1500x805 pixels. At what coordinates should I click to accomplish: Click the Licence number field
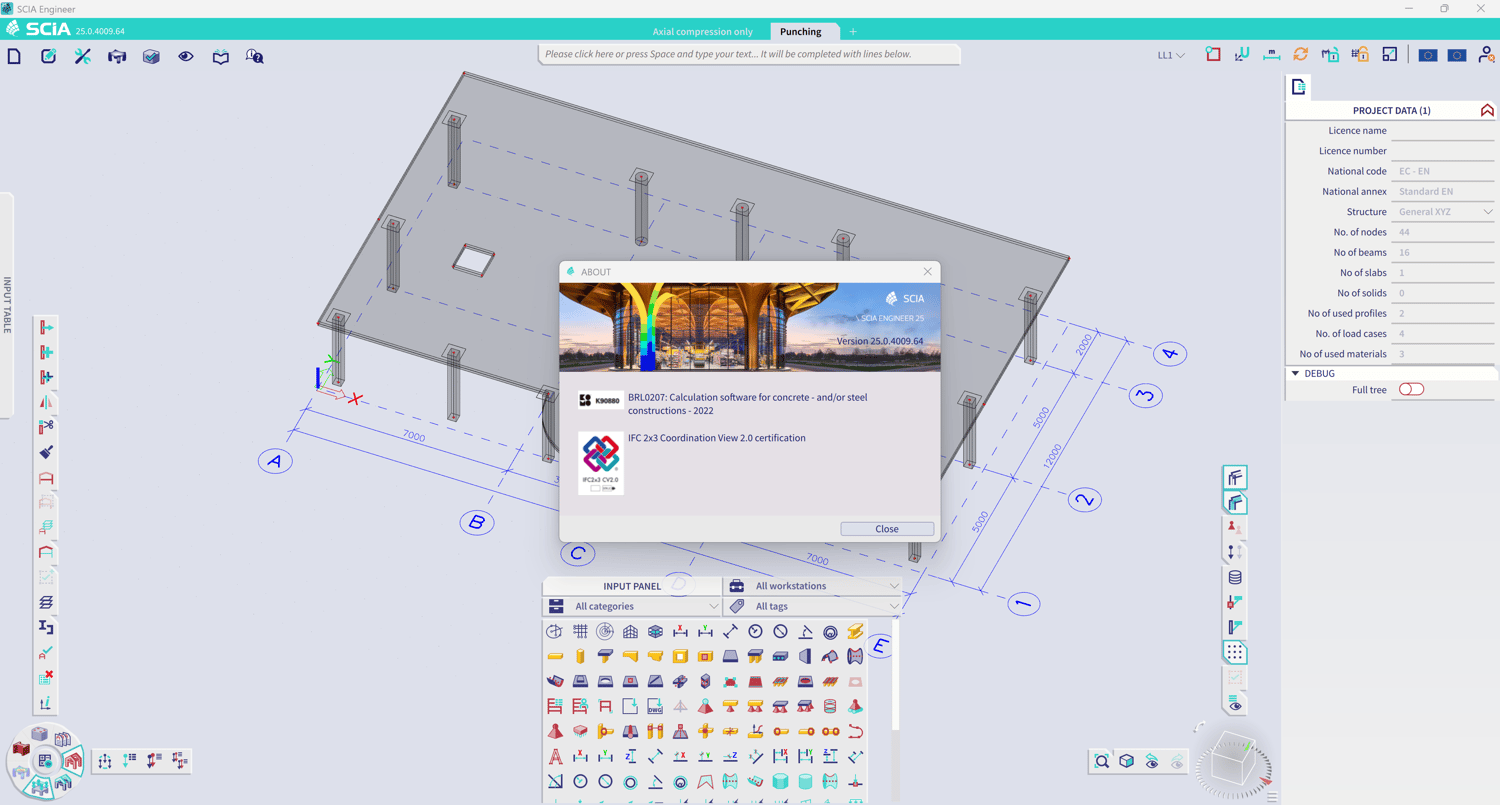(x=1444, y=151)
